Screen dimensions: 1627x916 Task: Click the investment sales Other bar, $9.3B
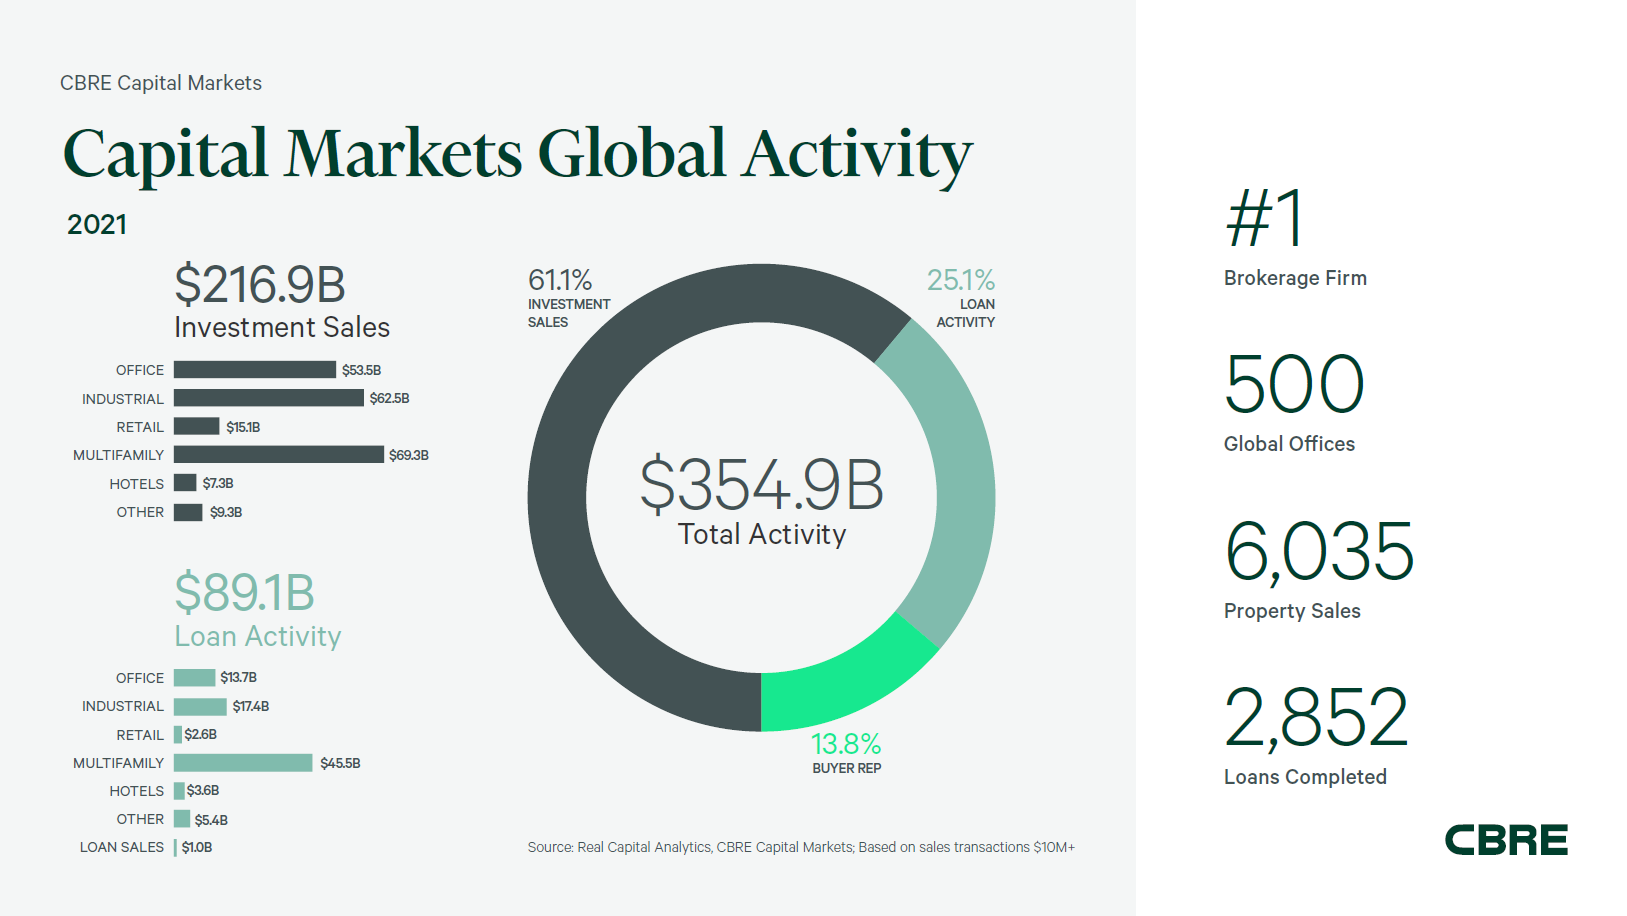tap(188, 512)
